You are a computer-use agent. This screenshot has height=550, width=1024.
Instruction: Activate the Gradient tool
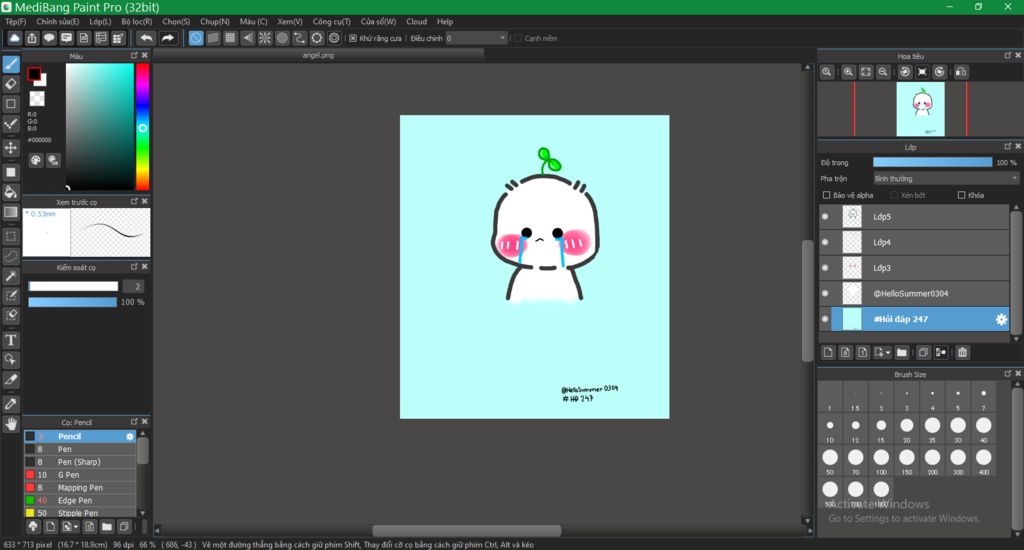point(10,212)
